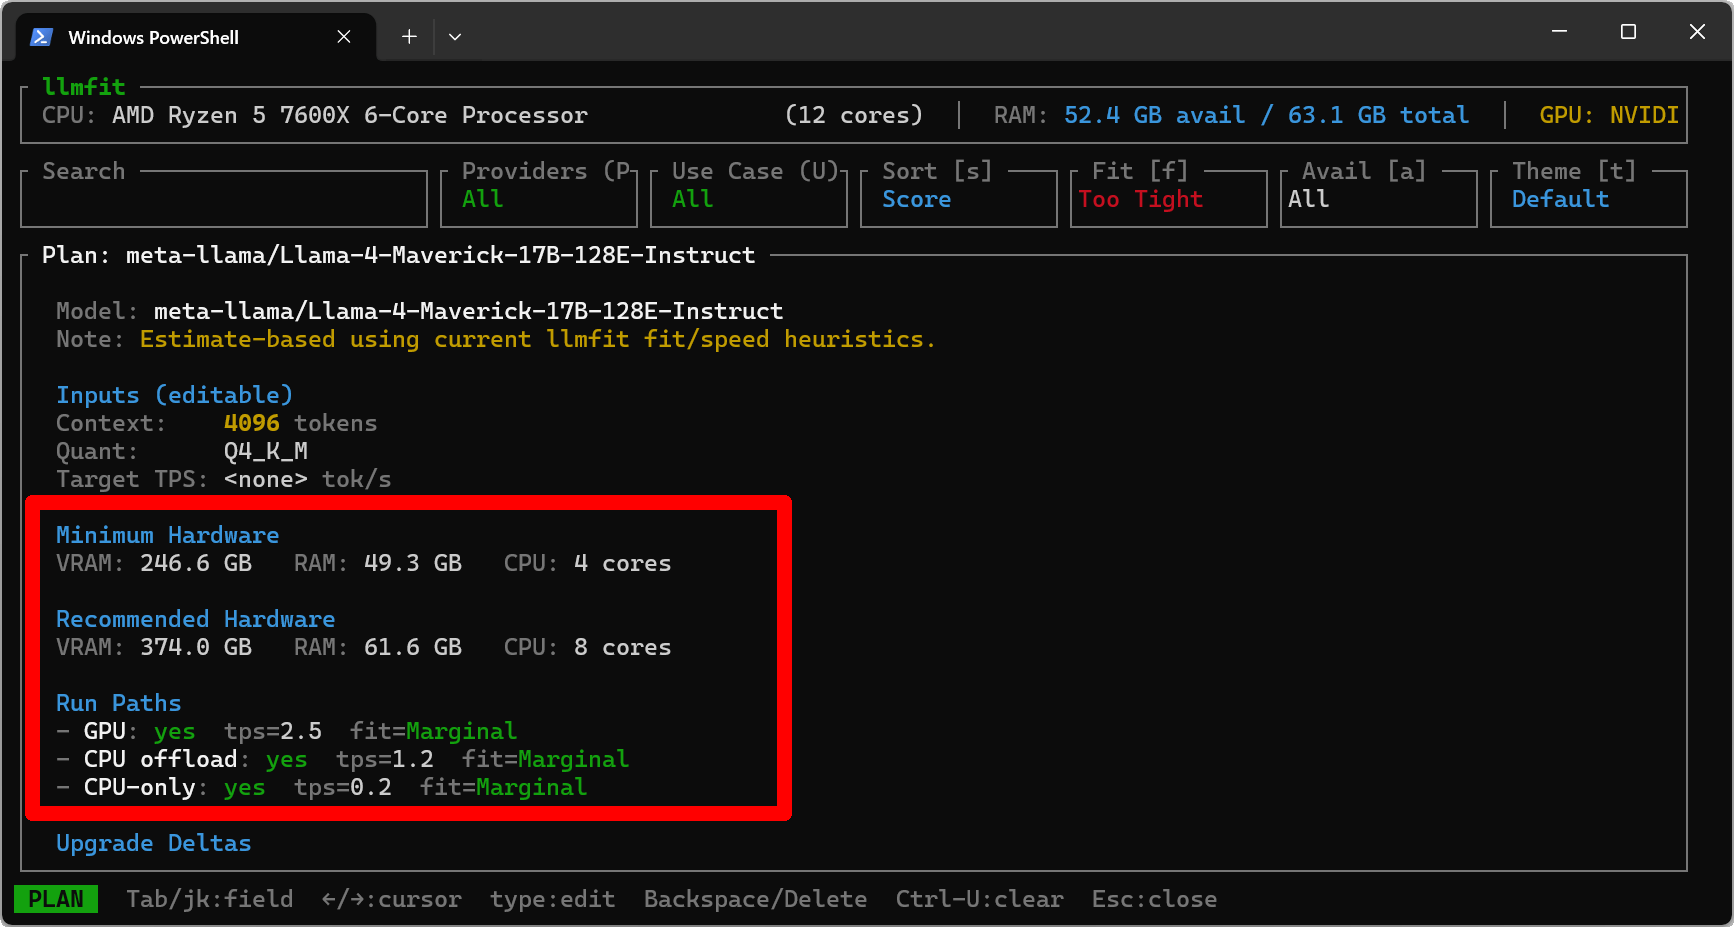The height and width of the screenshot is (927, 1734).
Task: Click the minimum RAM 49.3 GB value
Action: click(413, 563)
